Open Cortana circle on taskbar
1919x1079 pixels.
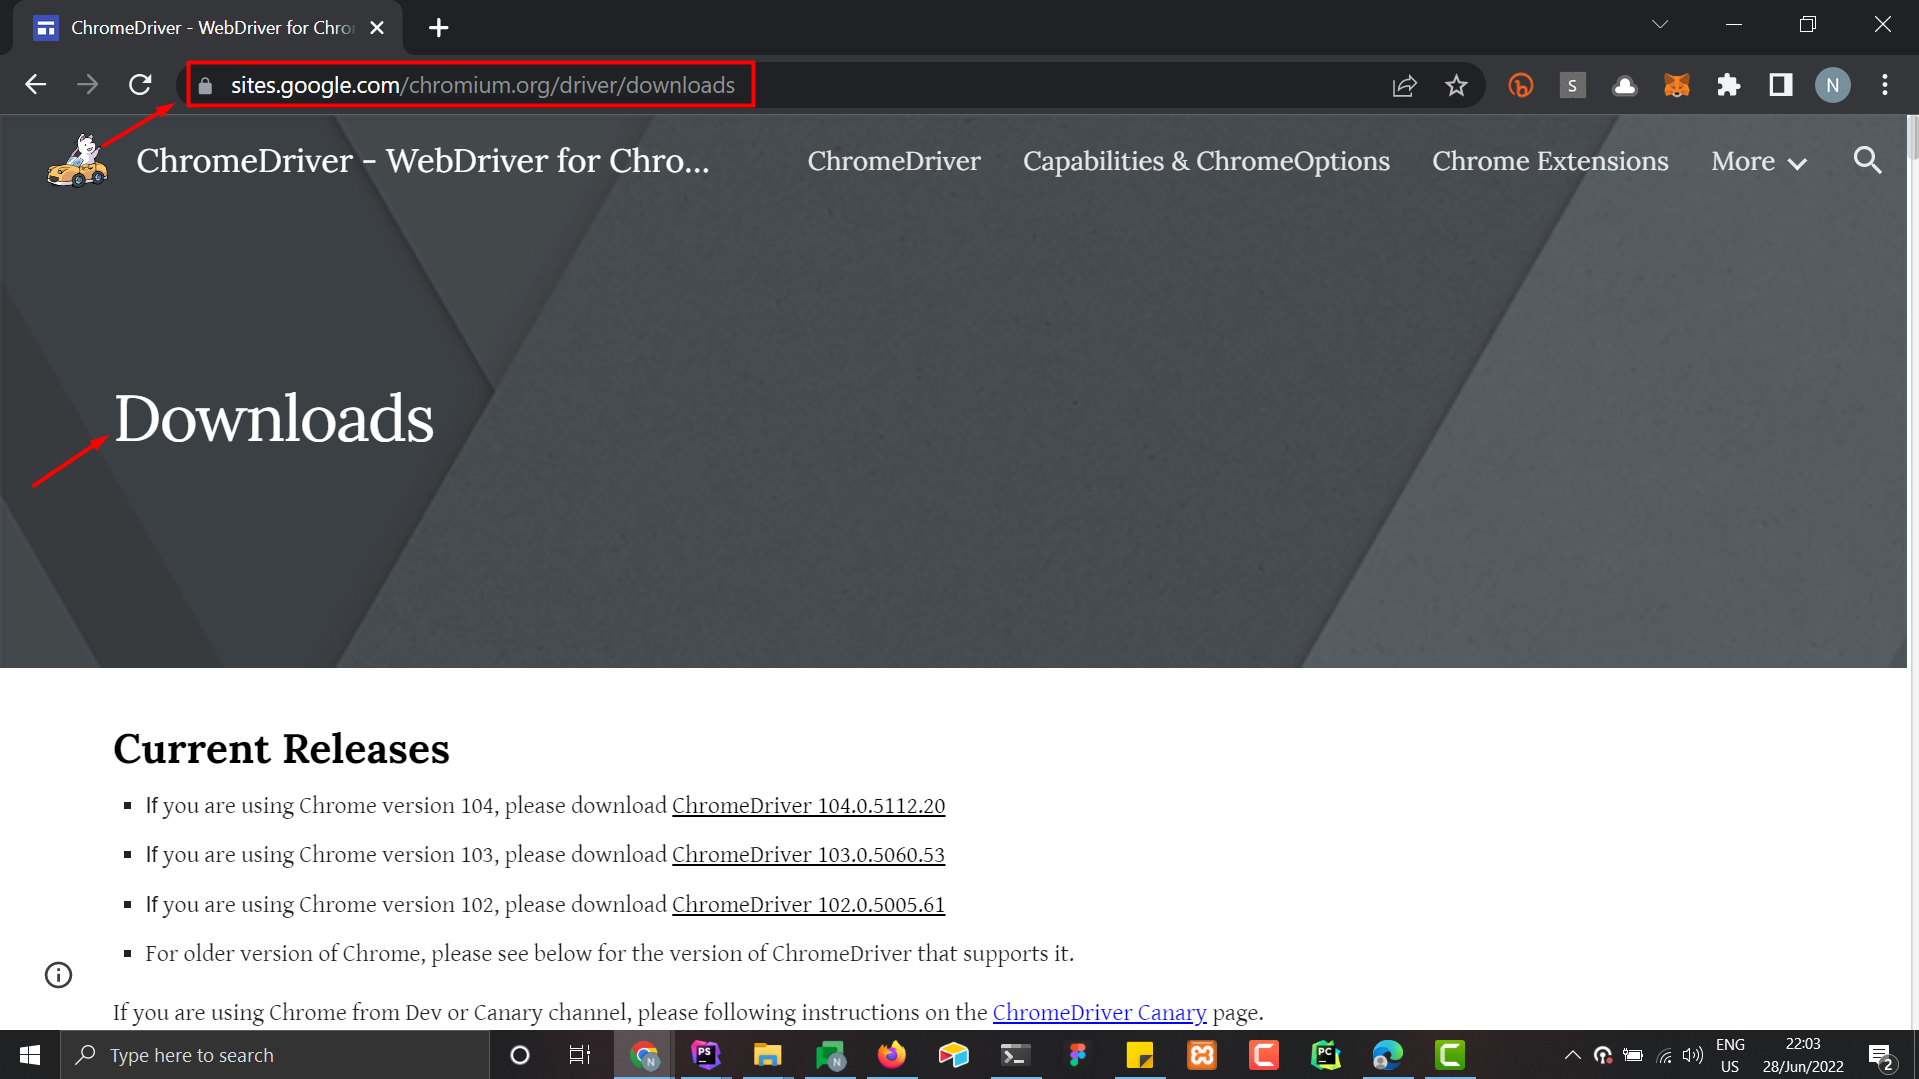[519, 1055]
